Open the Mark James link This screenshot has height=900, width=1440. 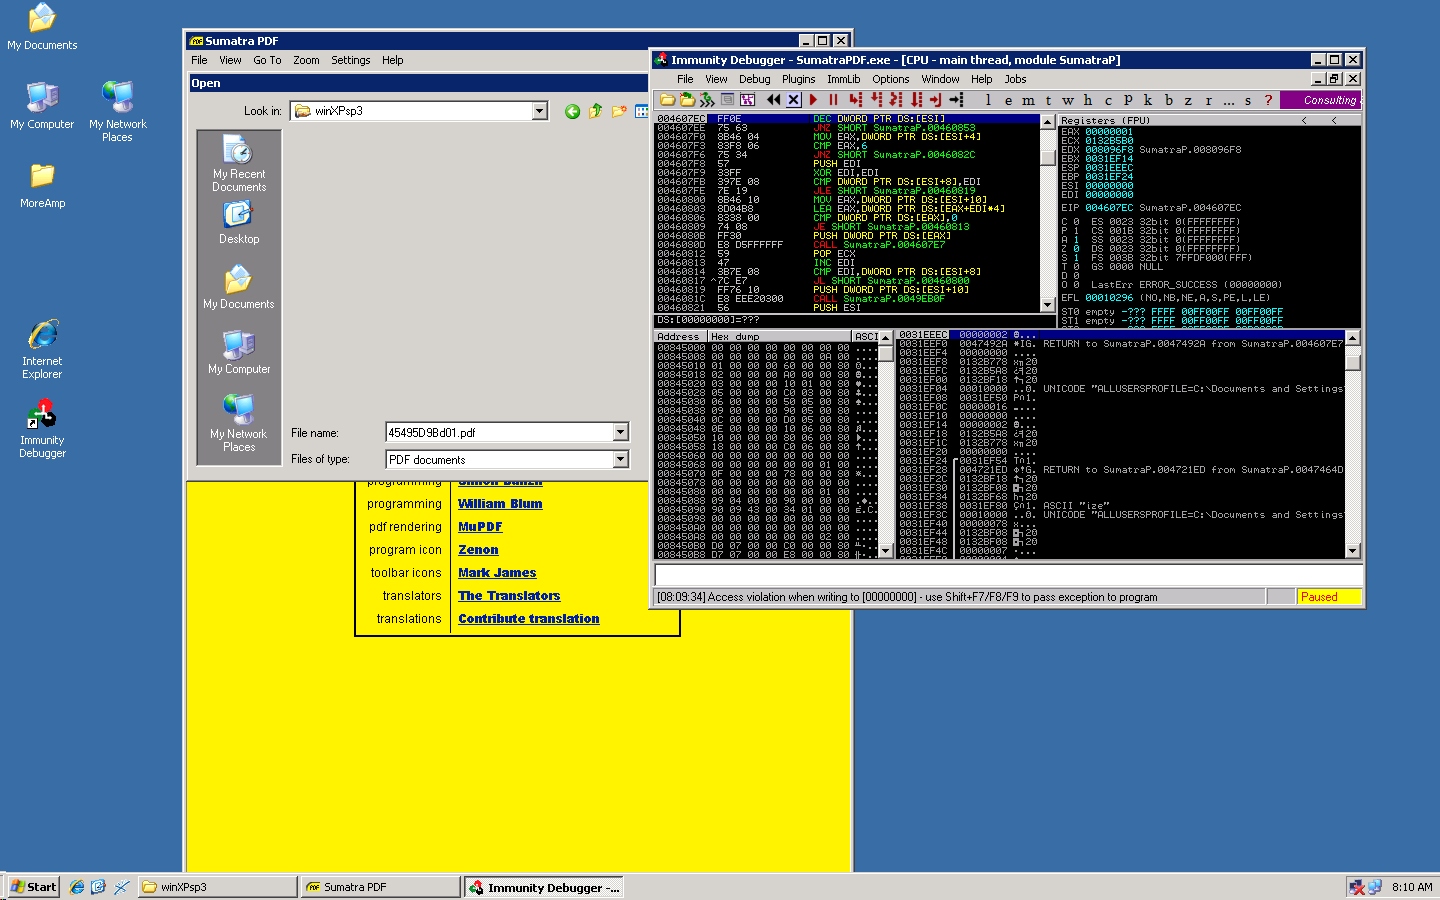[x=497, y=573]
